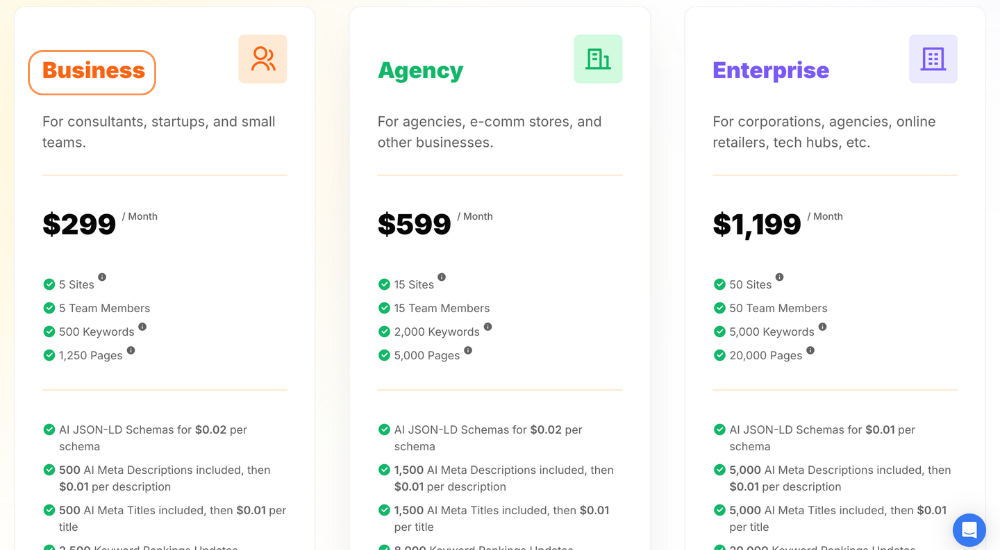Click info icon next to 5,000 Keywords
1000x550 pixels.
823,326
